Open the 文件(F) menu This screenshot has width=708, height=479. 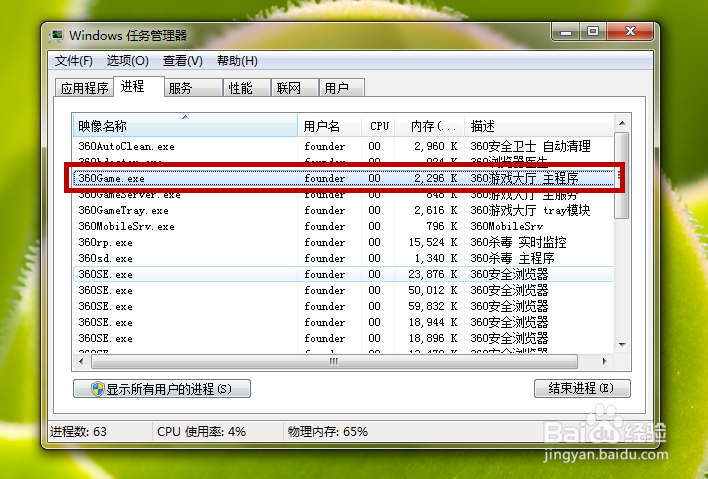[x=74, y=60]
